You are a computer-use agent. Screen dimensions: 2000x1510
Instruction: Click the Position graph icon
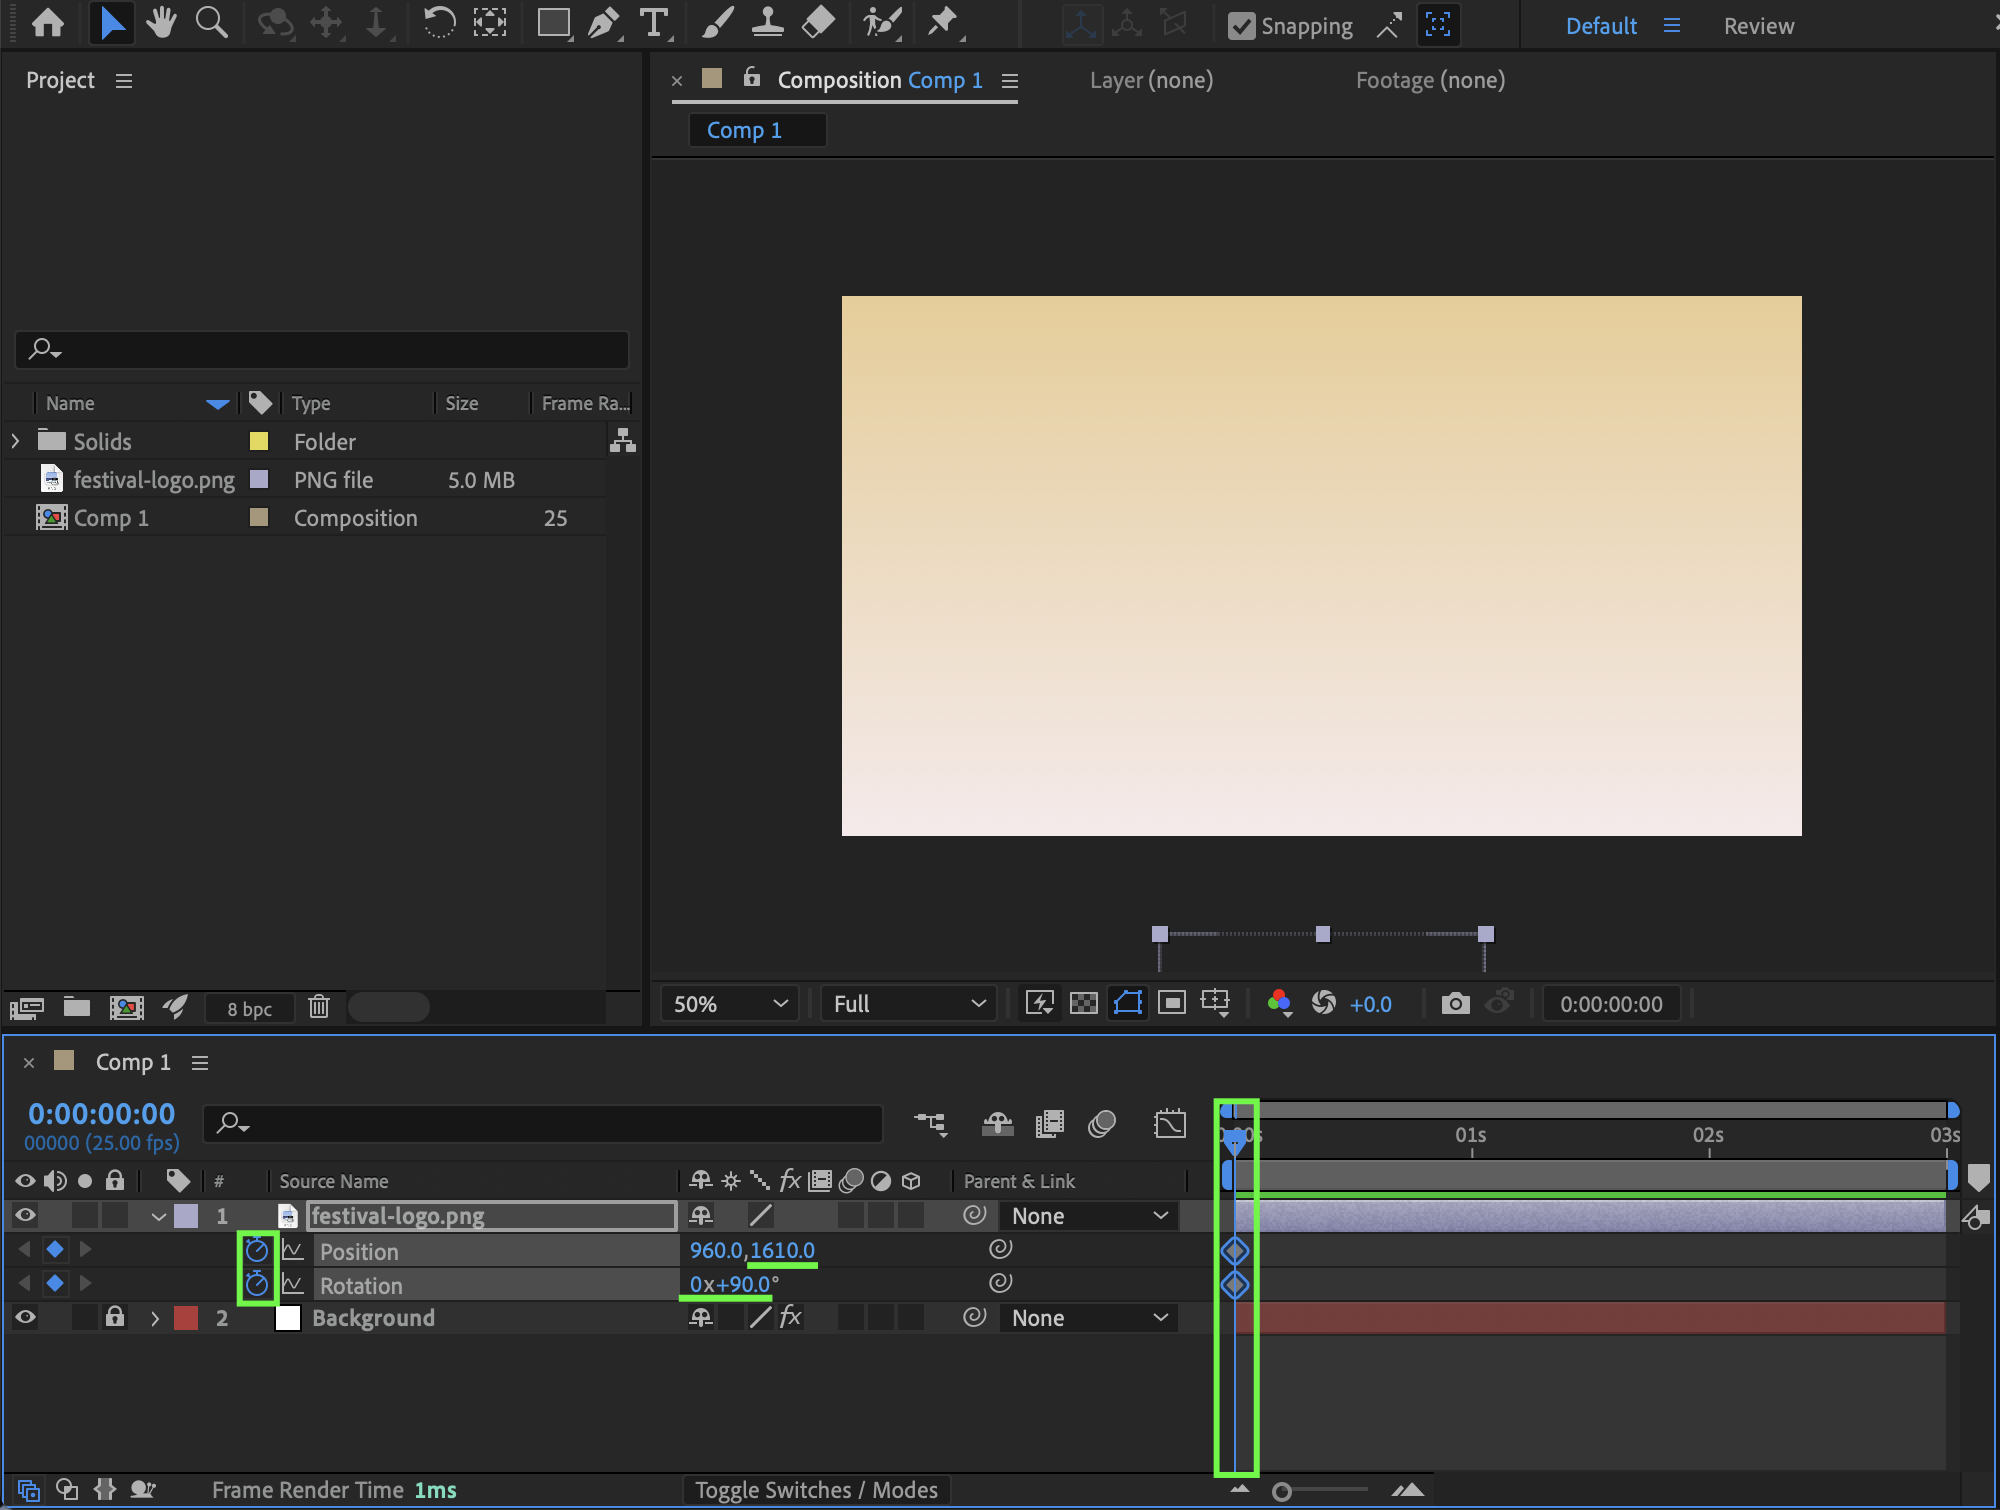(x=293, y=1250)
